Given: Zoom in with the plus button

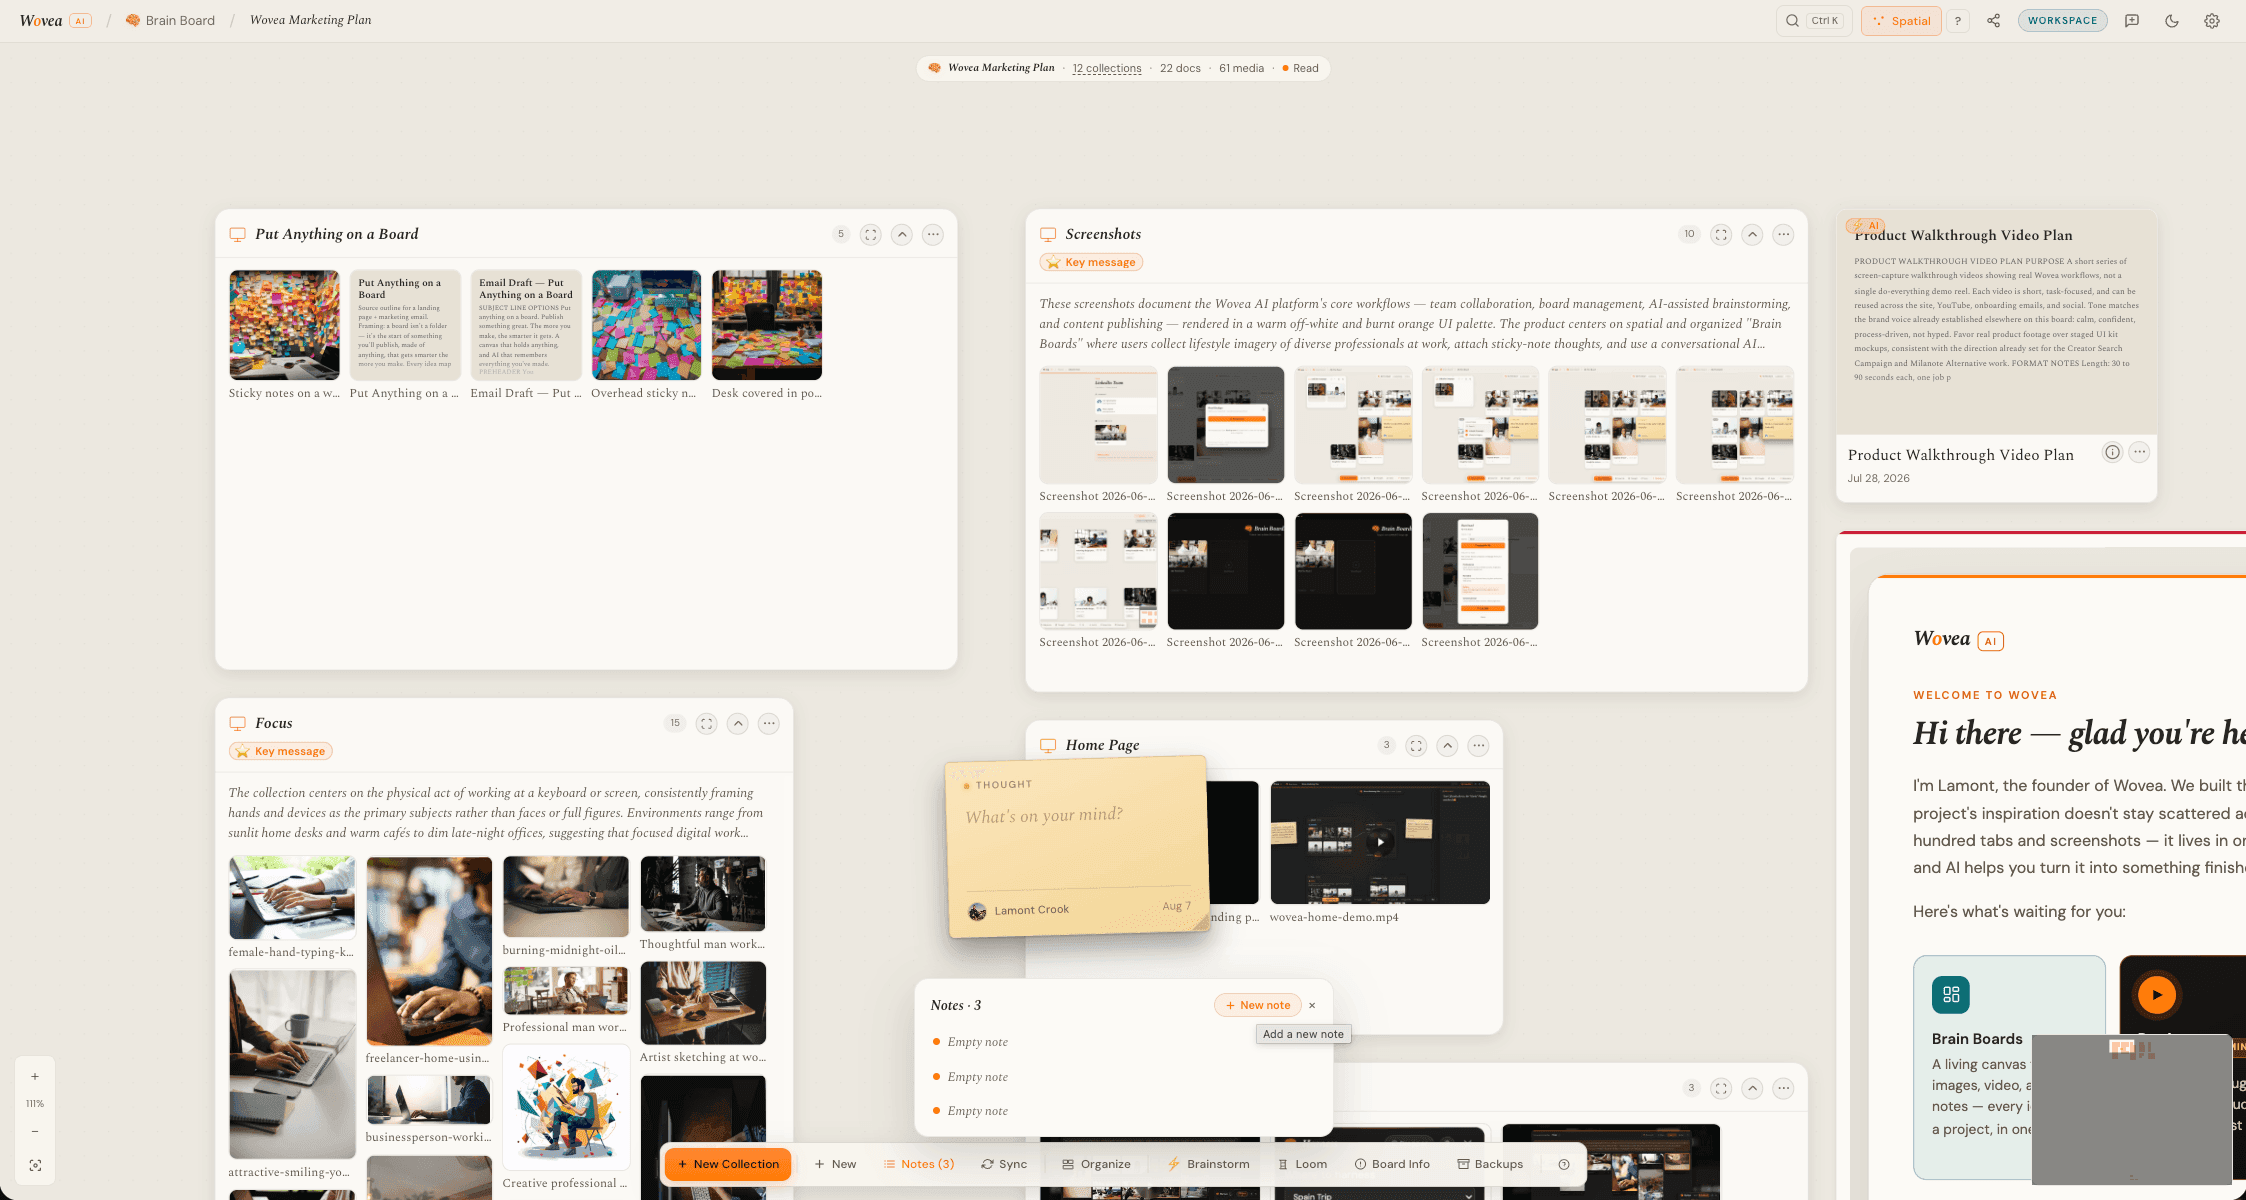Looking at the screenshot, I should tap(35, 1077).
